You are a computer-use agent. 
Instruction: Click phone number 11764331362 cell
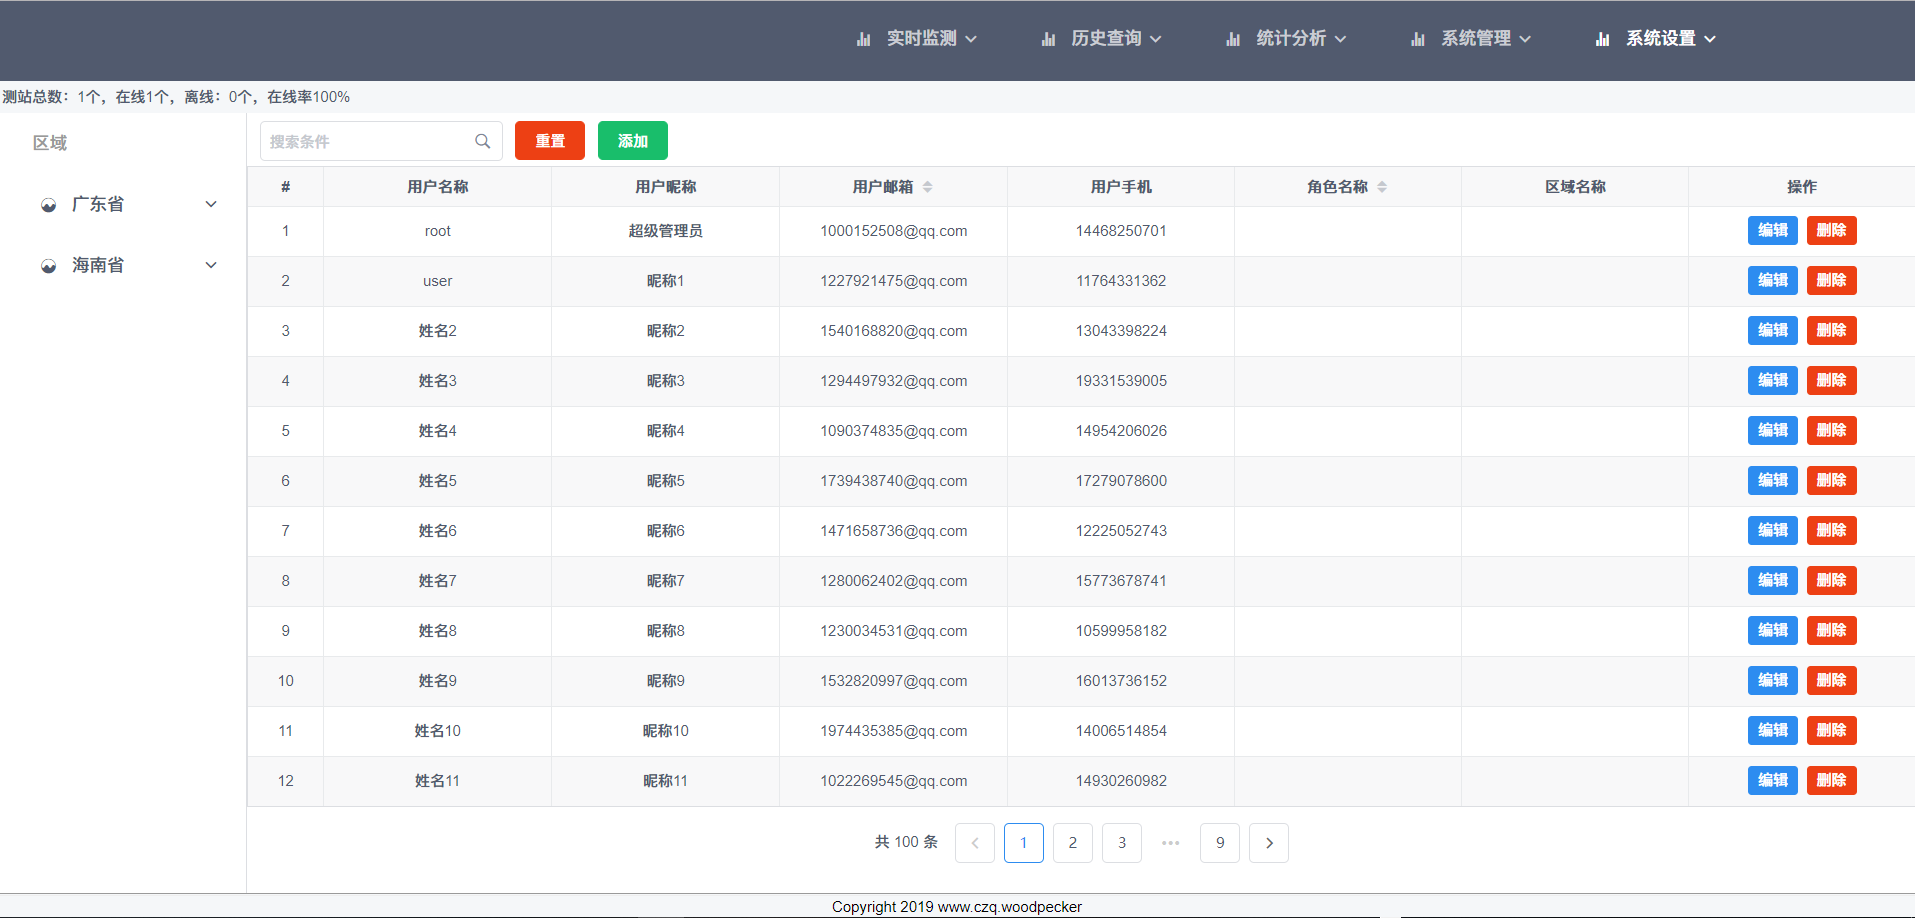(x=1121, y=281)
